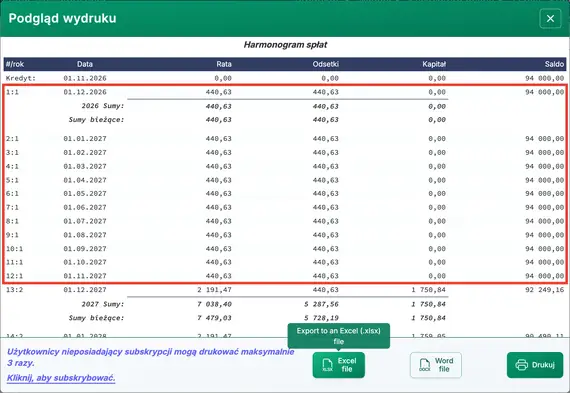Screen dimensions: 570x393
Task: Click running total 7 479,03
Action: click(x=214, y=318)
